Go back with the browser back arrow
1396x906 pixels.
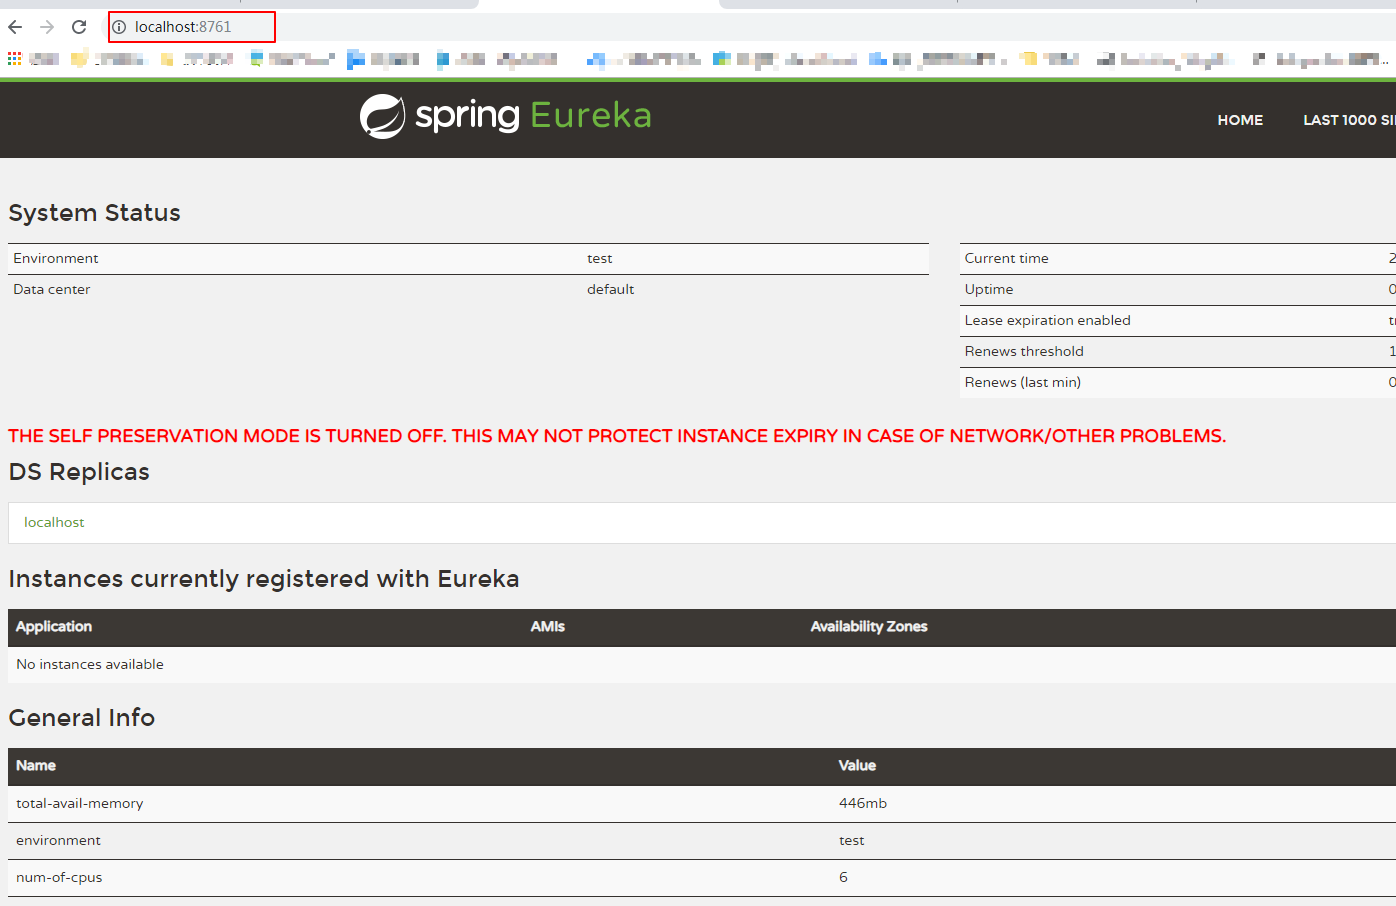click(x=15, y=27)
